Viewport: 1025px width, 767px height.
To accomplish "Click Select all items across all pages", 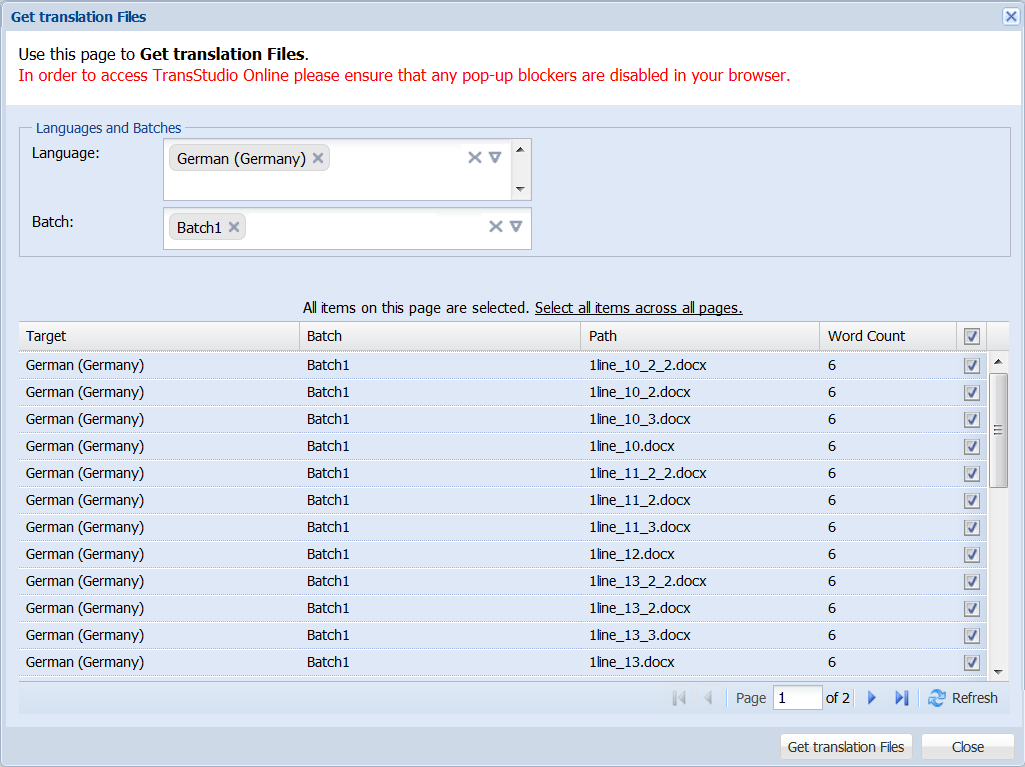I will tap(638, 308).
